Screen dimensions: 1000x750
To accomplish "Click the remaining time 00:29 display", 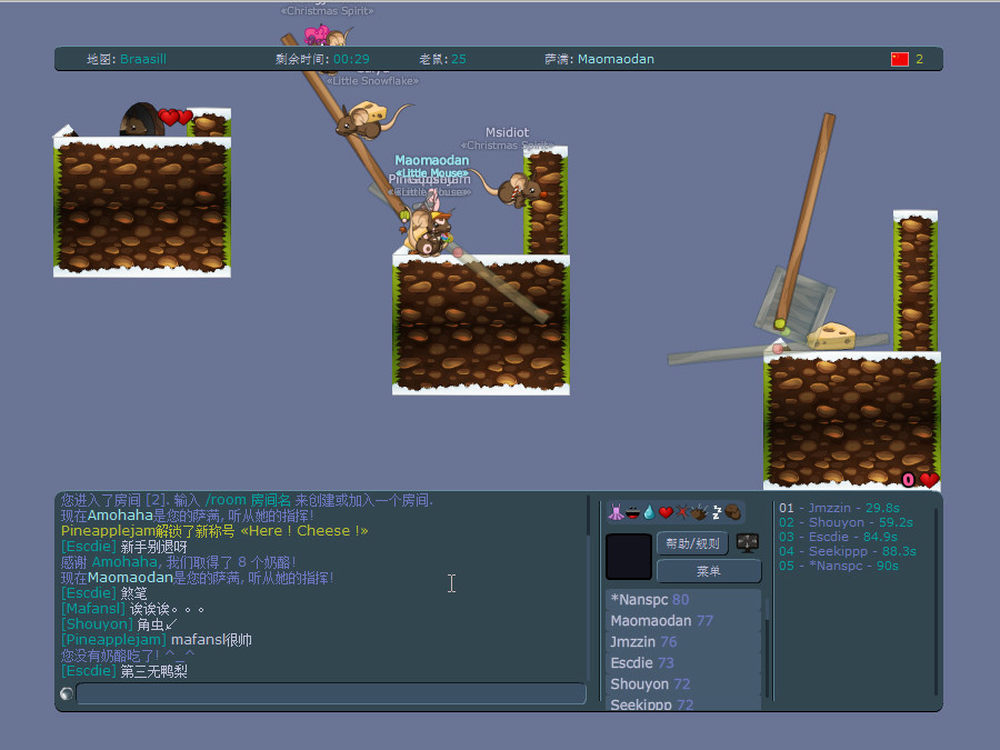I will coord(351,59).
